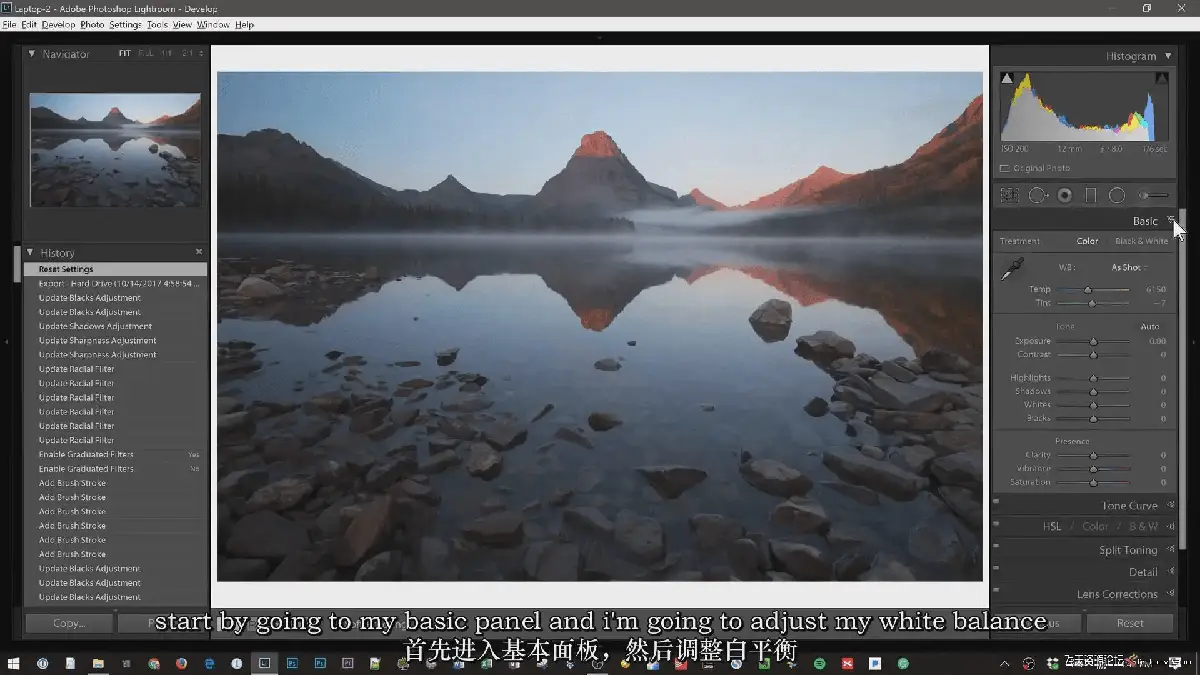1200x675 pixels.
Task: Select Reset Settings history step
Action: pyautogui.click(x=115, y=269)
